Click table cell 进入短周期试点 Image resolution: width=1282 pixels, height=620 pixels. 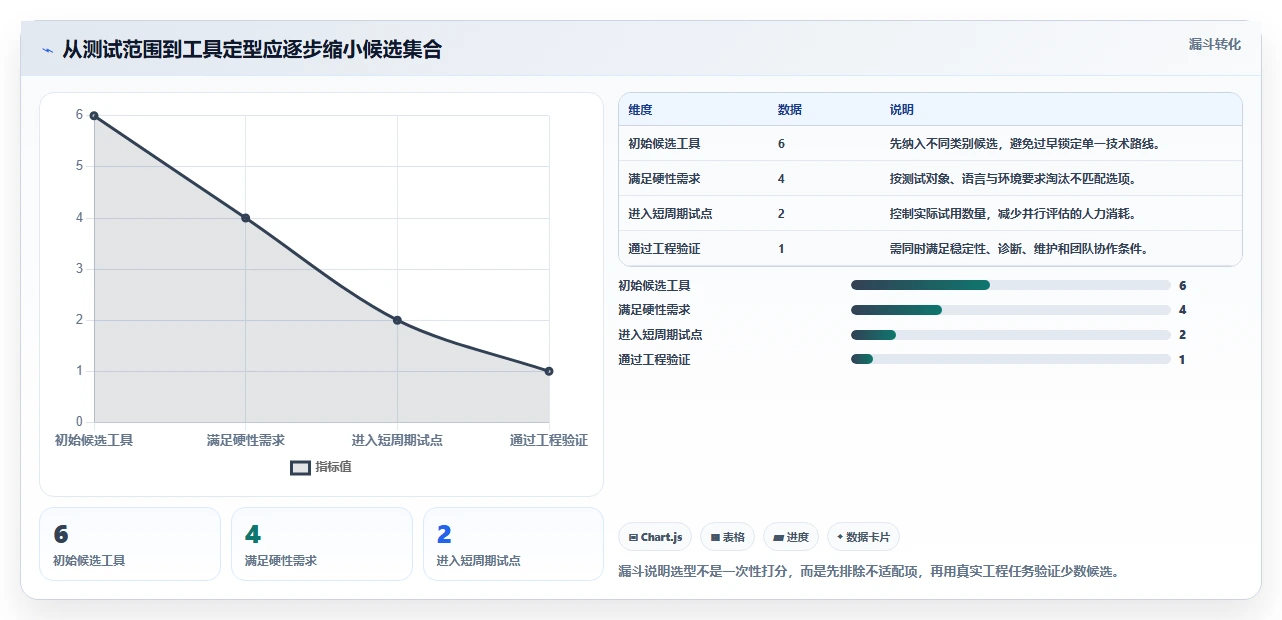(670, 214)
